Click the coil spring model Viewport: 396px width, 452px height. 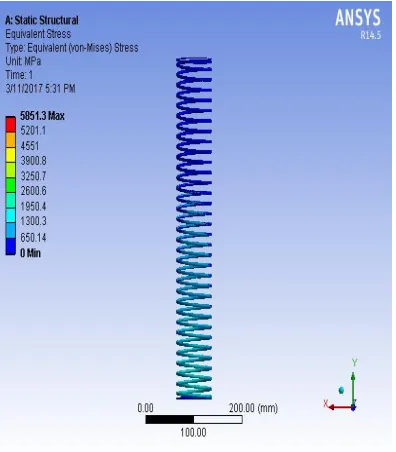[194, 228]
